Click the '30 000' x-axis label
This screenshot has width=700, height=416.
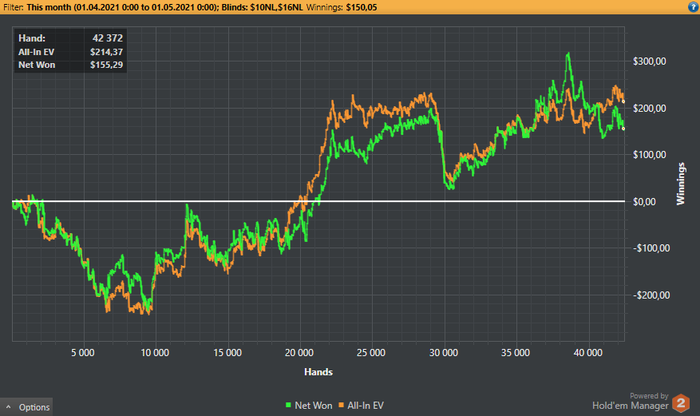444,353
